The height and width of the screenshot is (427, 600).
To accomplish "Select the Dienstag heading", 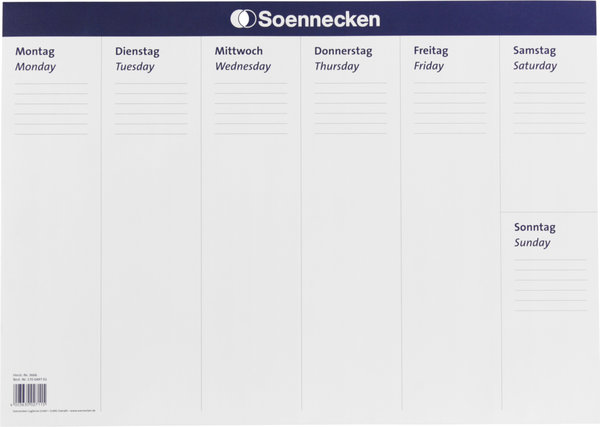I will click(139, 51).
